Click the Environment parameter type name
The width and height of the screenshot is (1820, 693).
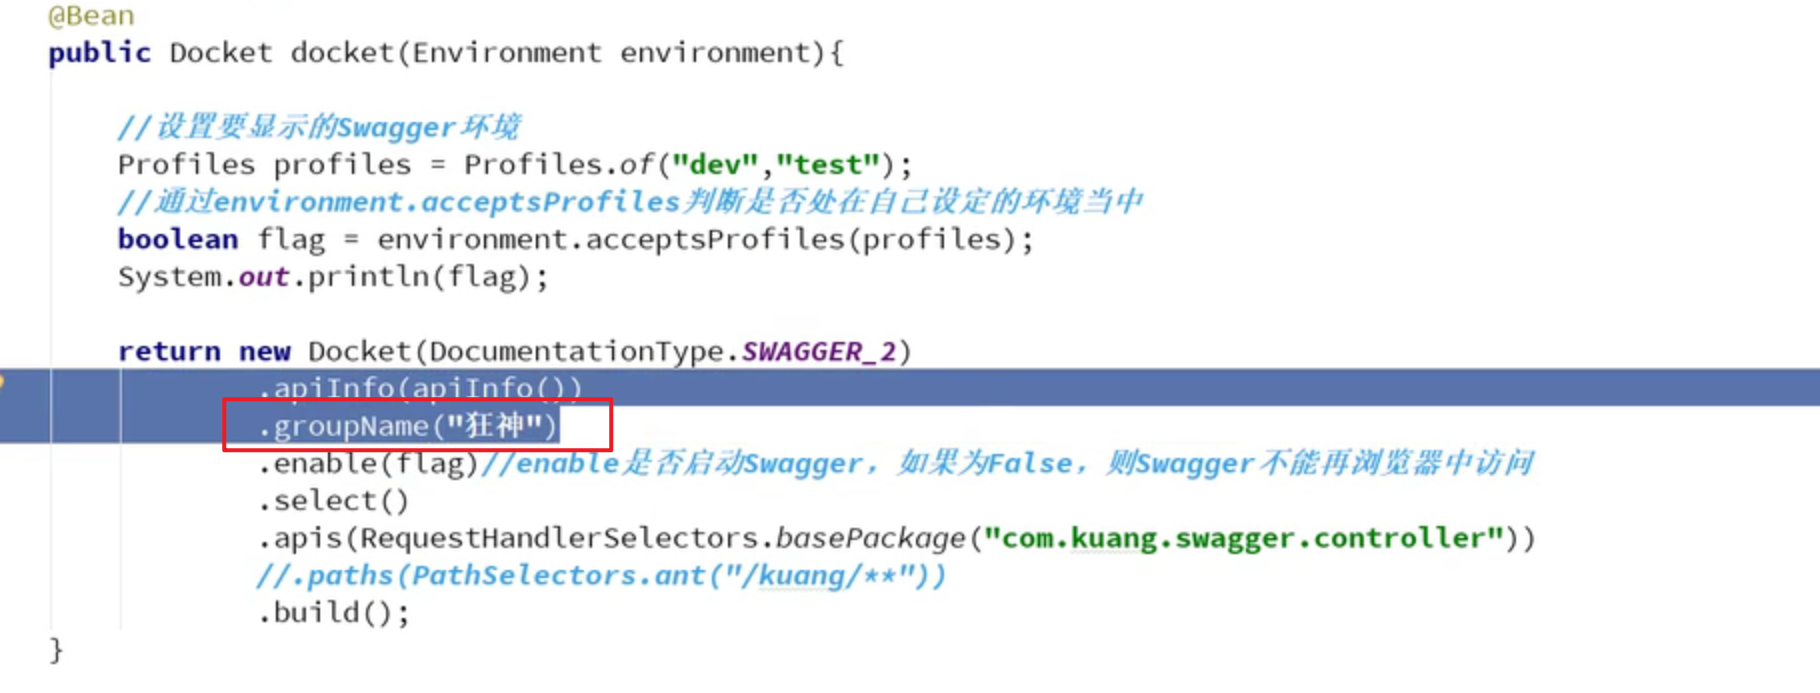point(507,52)
